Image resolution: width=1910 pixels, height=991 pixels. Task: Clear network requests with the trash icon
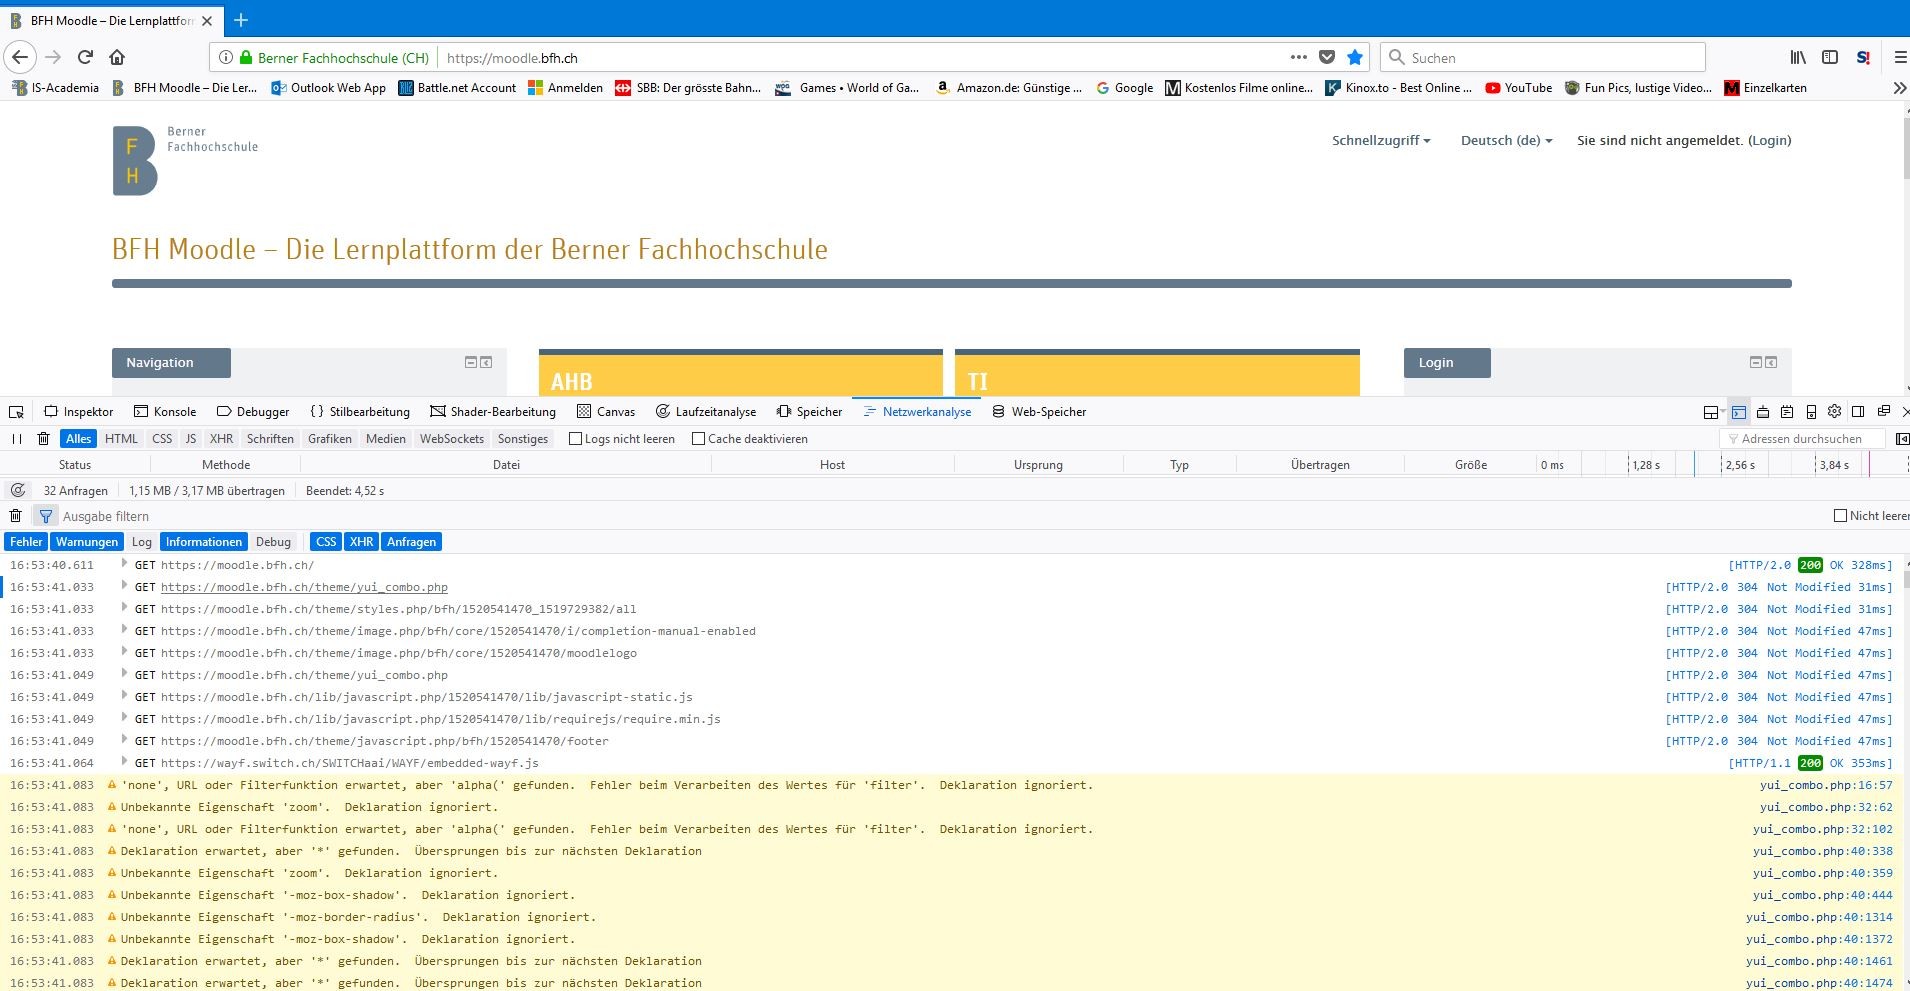43,439
